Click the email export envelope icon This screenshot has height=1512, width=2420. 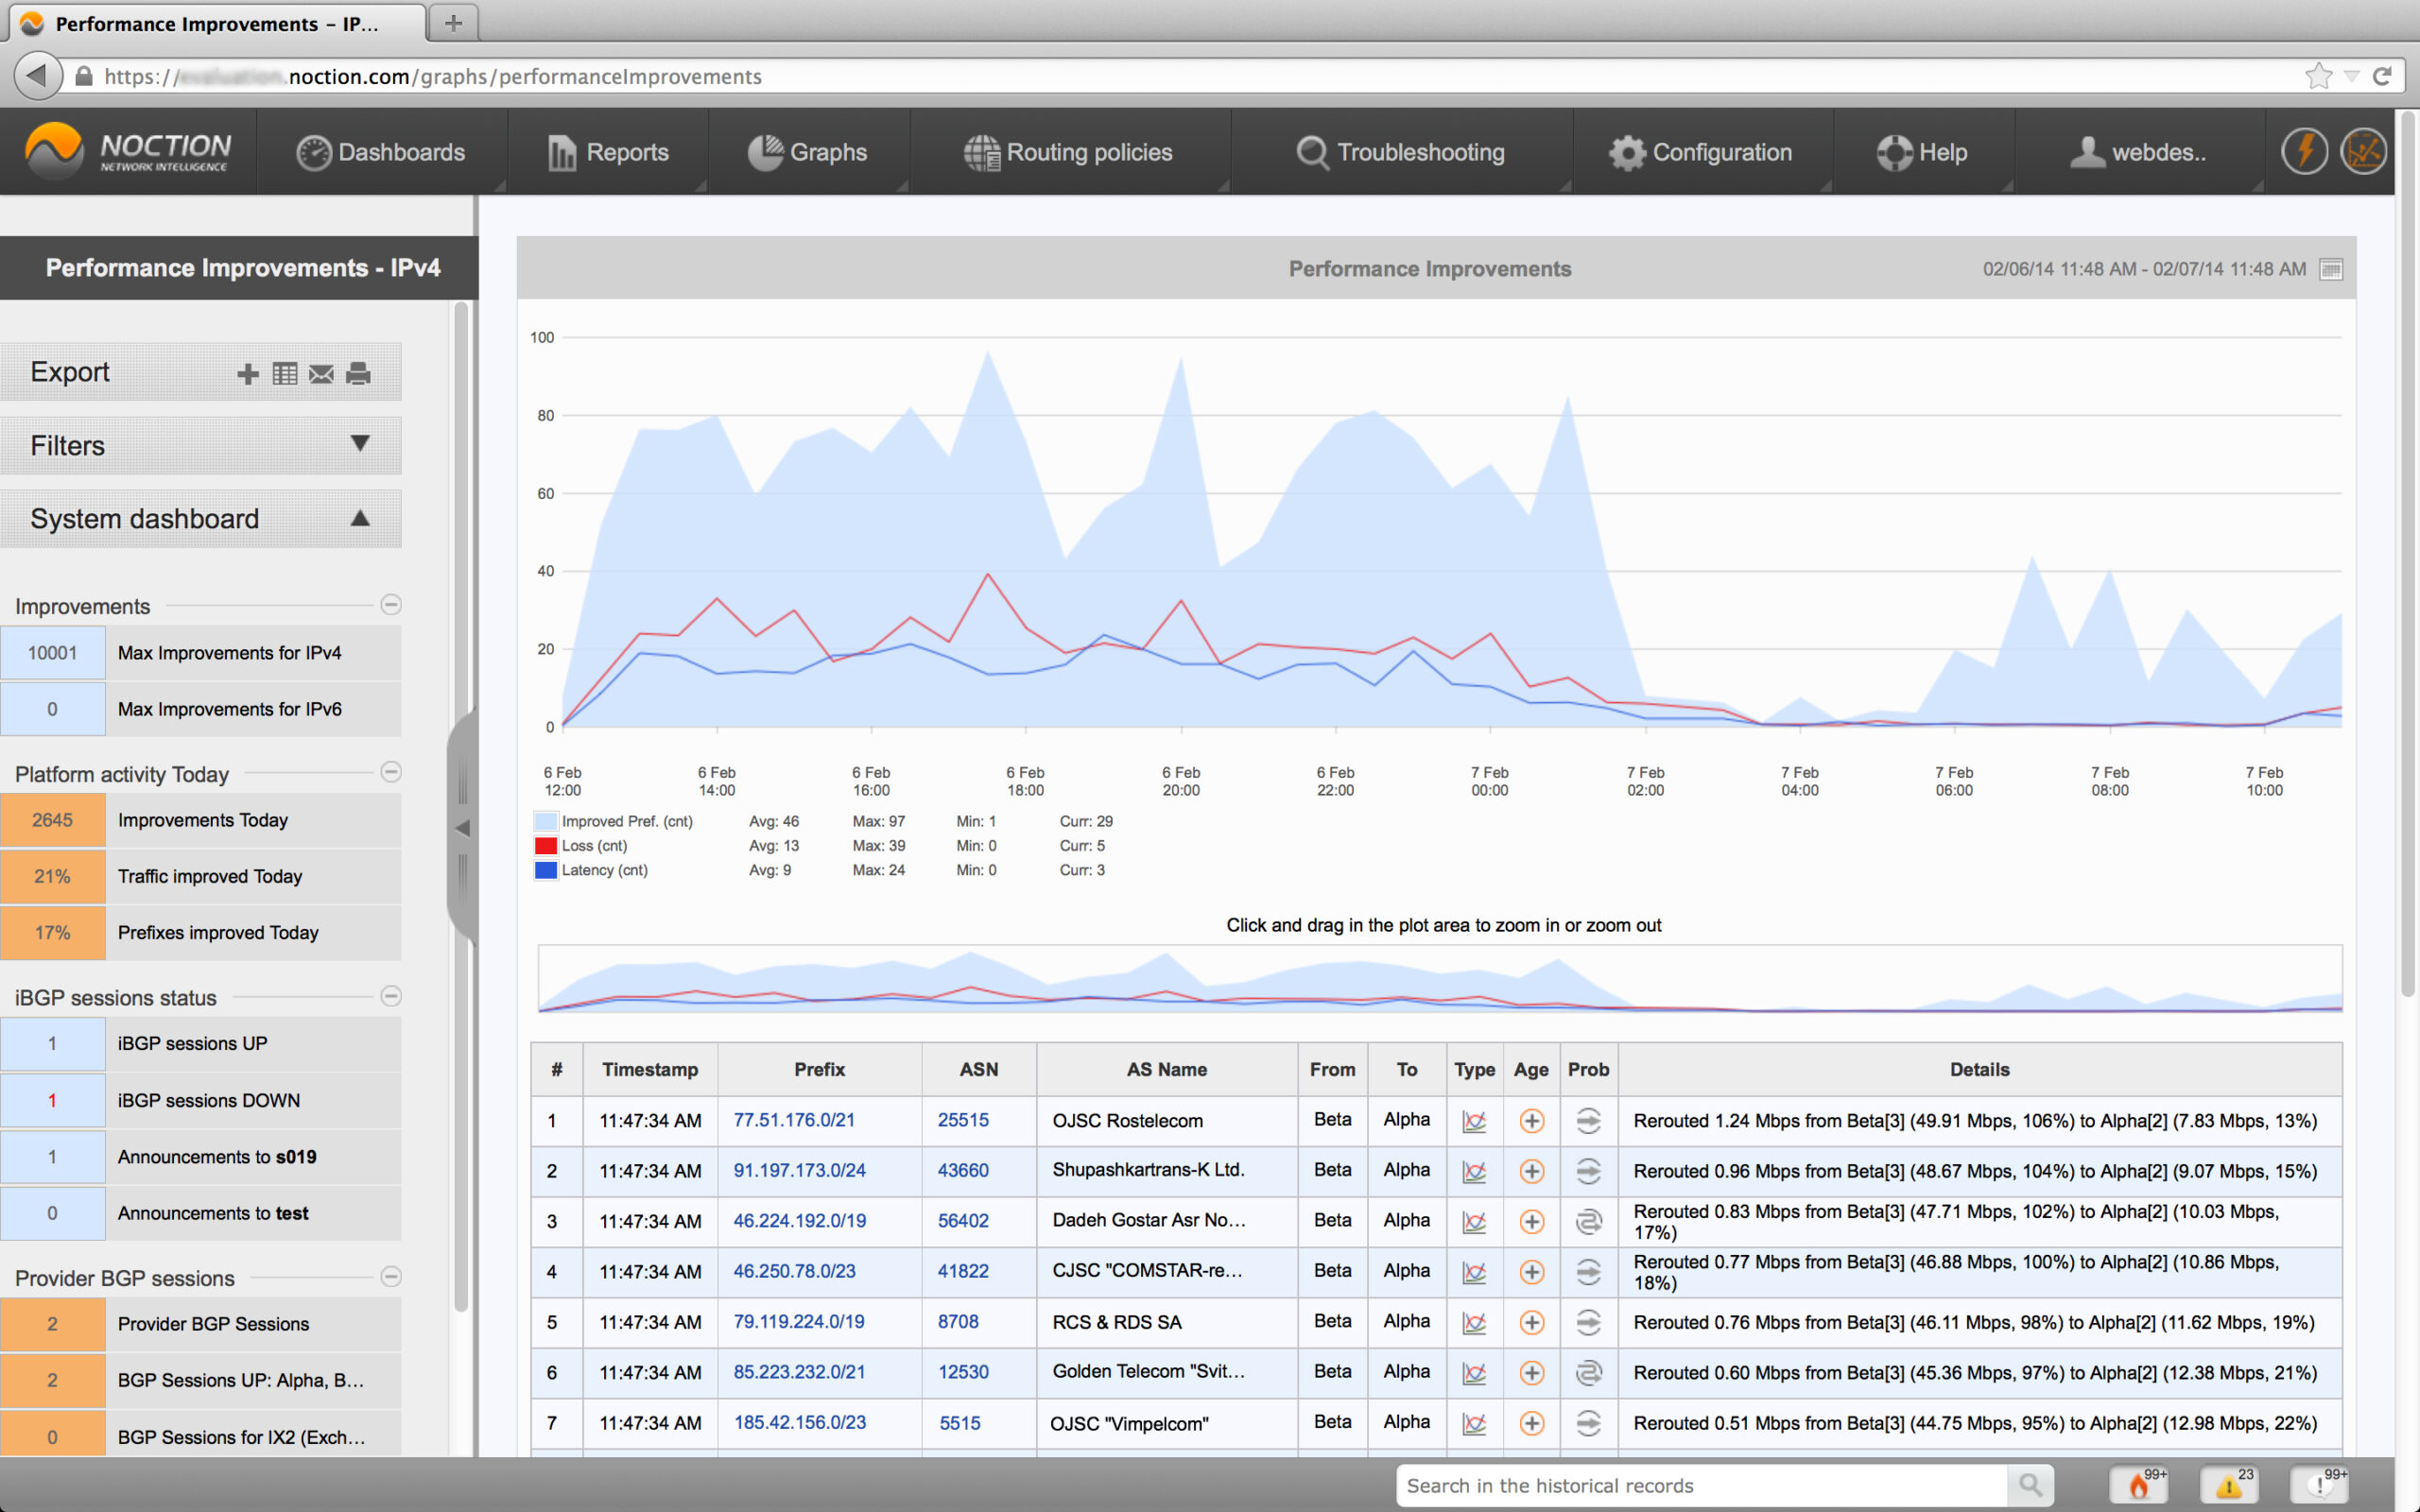point(321,374)
